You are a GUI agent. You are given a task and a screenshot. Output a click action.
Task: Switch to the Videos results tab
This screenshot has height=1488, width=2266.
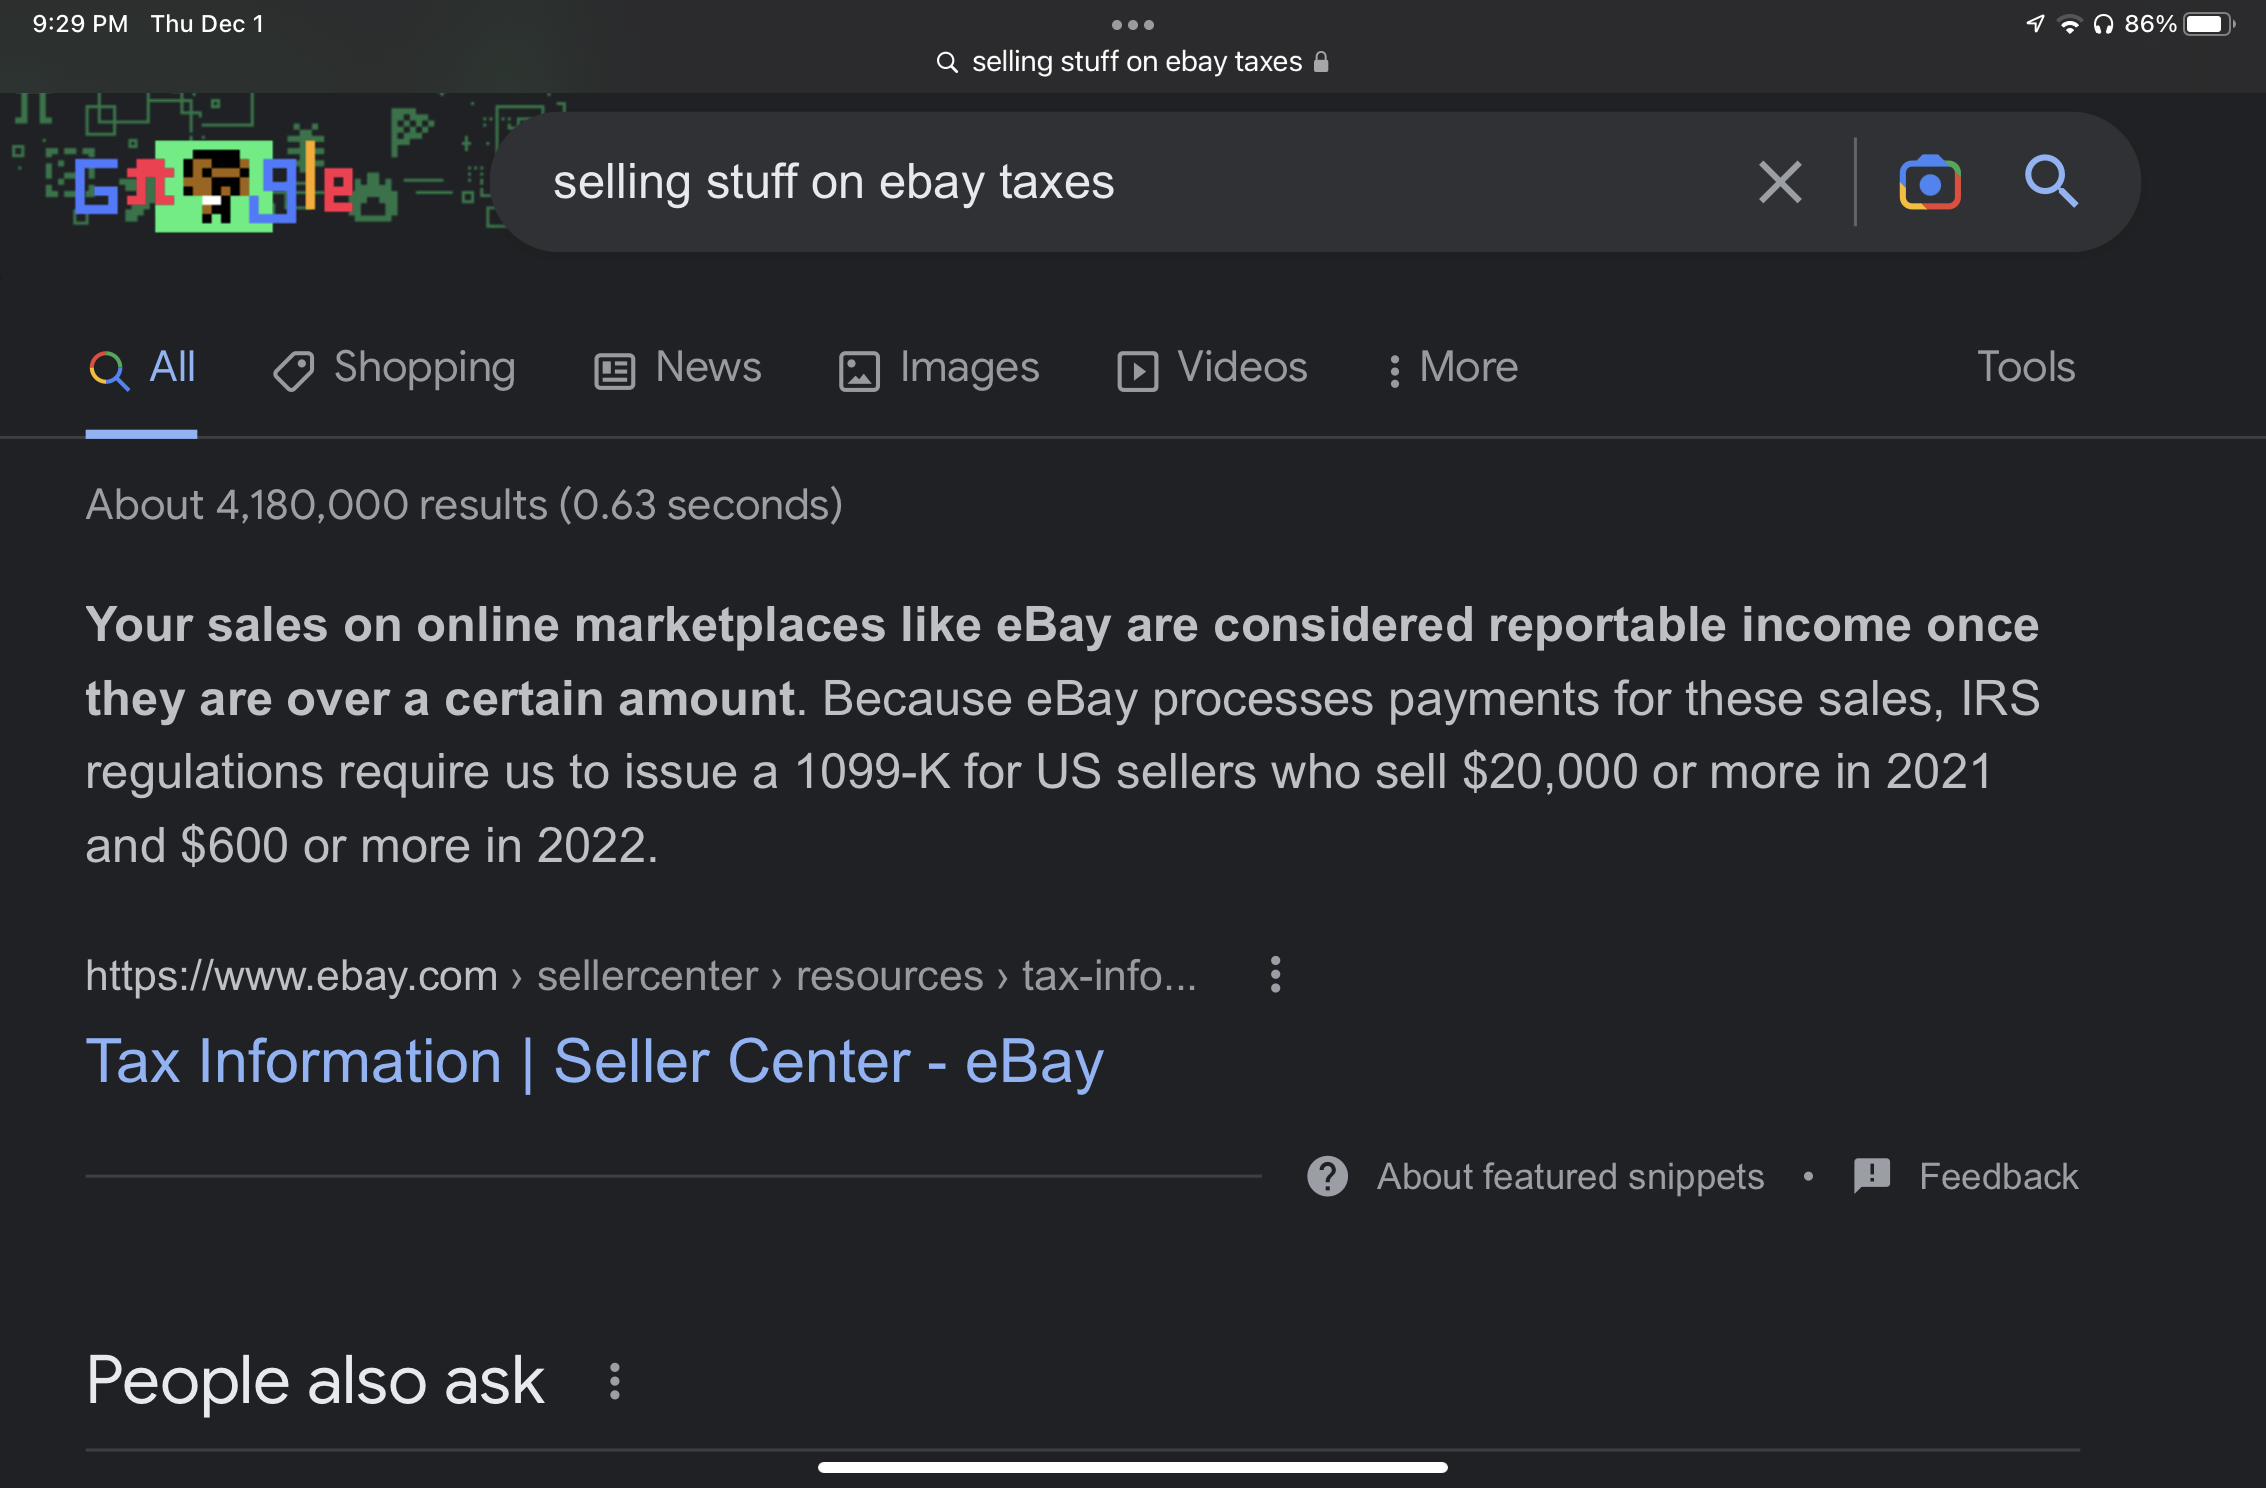[x=1213, y=368]
